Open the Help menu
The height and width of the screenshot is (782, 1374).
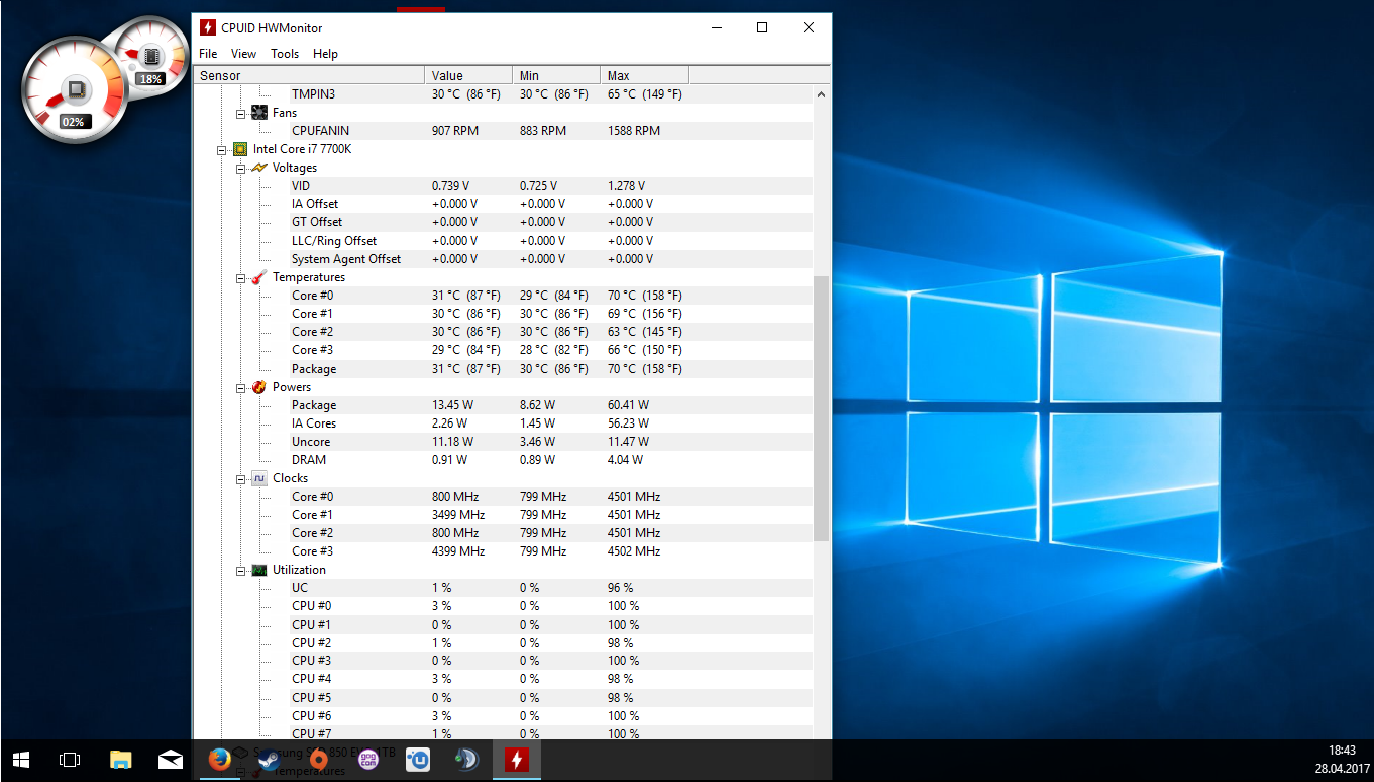tap(325, 54)
